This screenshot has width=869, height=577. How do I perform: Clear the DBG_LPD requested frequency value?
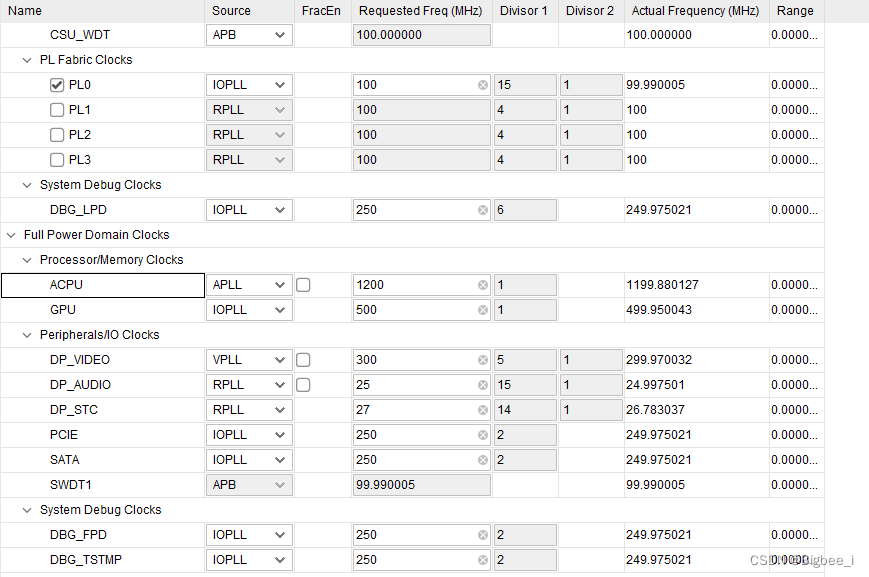[483, 209]
